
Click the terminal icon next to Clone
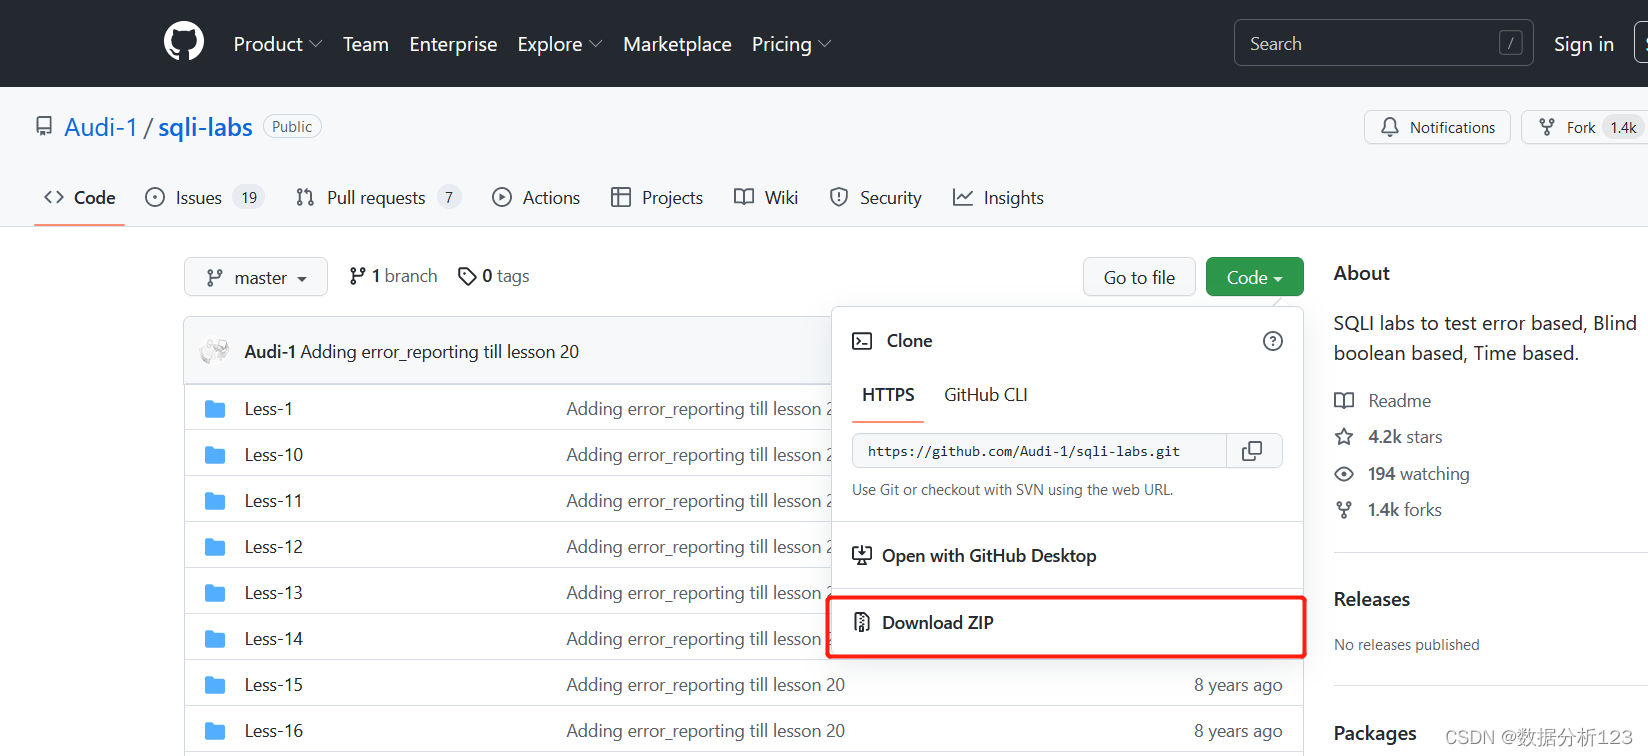pos(862,341)
